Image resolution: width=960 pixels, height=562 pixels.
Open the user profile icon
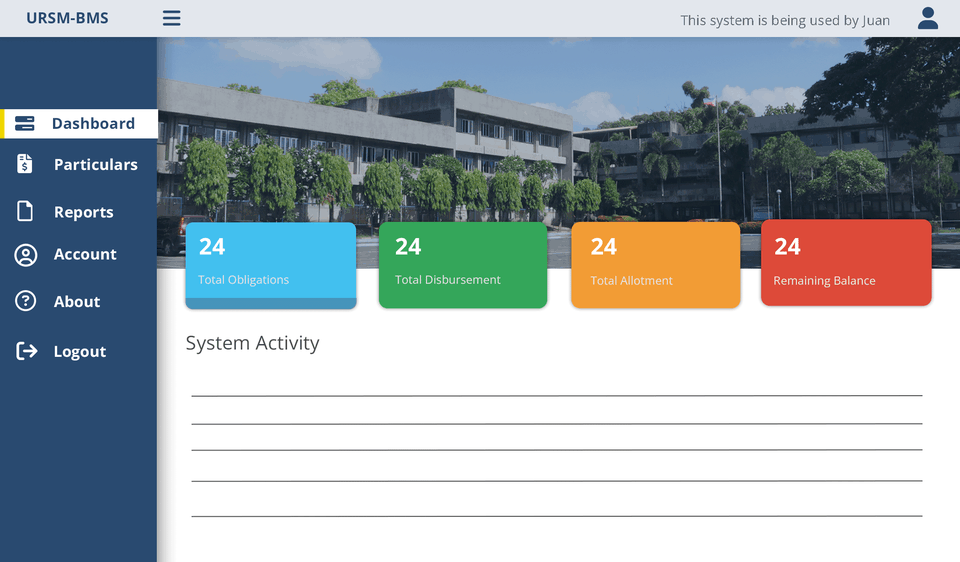[x=927, y=18]
